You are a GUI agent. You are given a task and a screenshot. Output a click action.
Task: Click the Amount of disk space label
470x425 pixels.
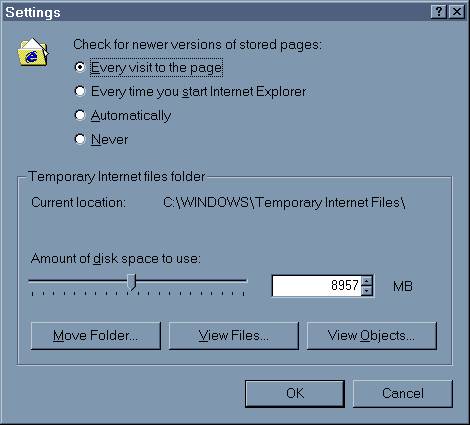(116, 259)
